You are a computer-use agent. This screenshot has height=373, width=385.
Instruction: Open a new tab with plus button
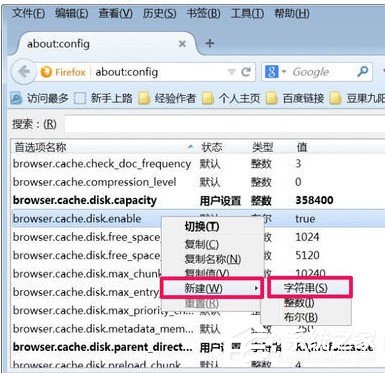[210, 43]
